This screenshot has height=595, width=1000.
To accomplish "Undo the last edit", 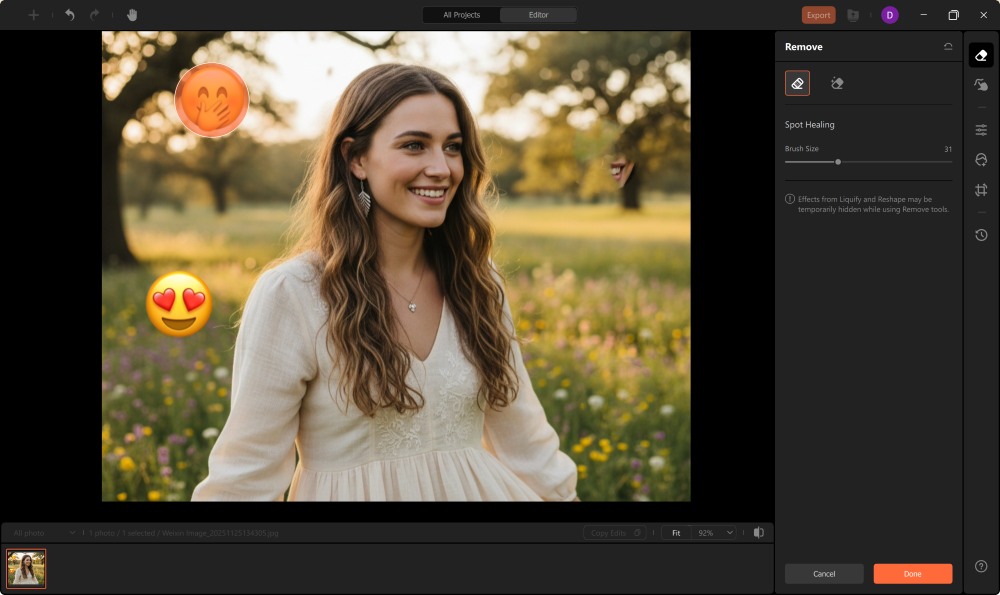I will tap(67, 14).
